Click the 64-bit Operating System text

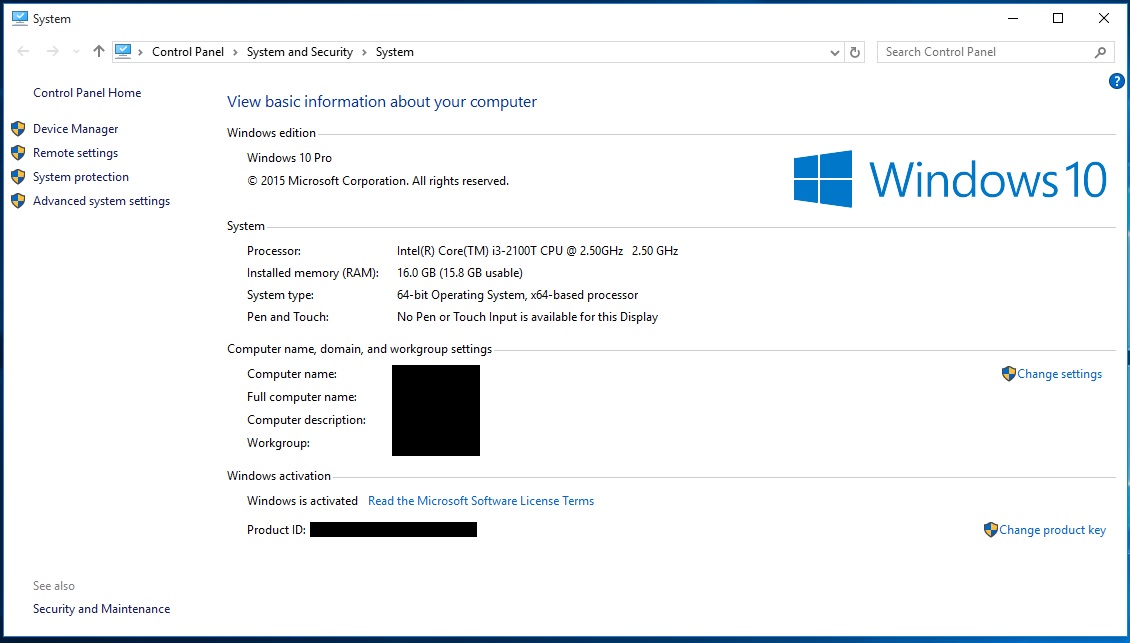(x=517, y=295)
